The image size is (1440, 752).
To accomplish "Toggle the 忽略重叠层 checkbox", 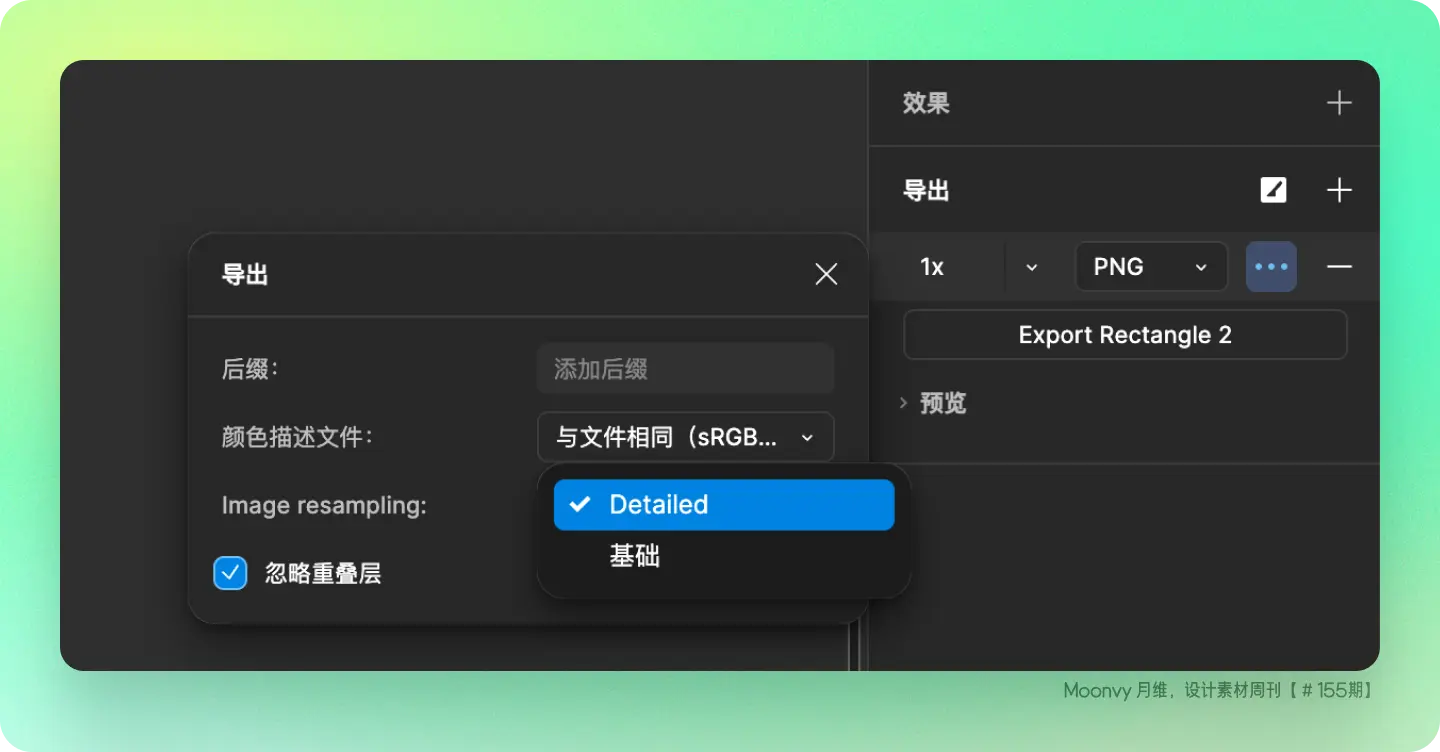I will click(230, 573).
